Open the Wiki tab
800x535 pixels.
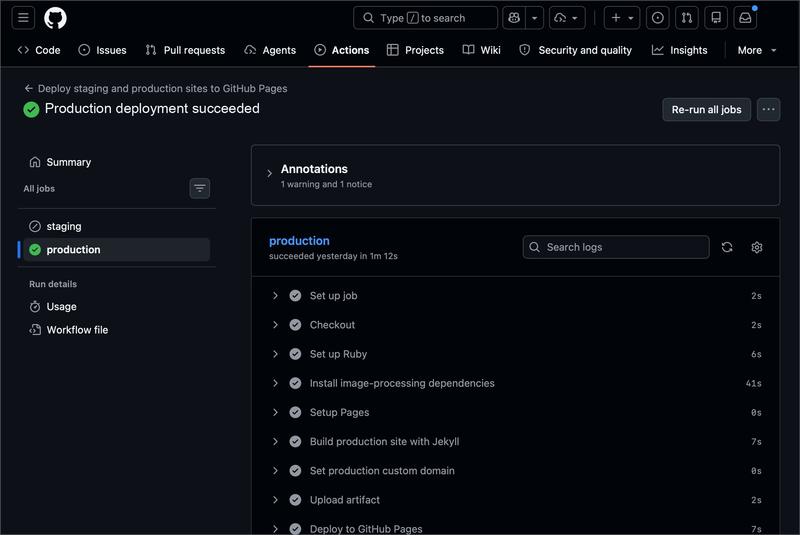482,50
